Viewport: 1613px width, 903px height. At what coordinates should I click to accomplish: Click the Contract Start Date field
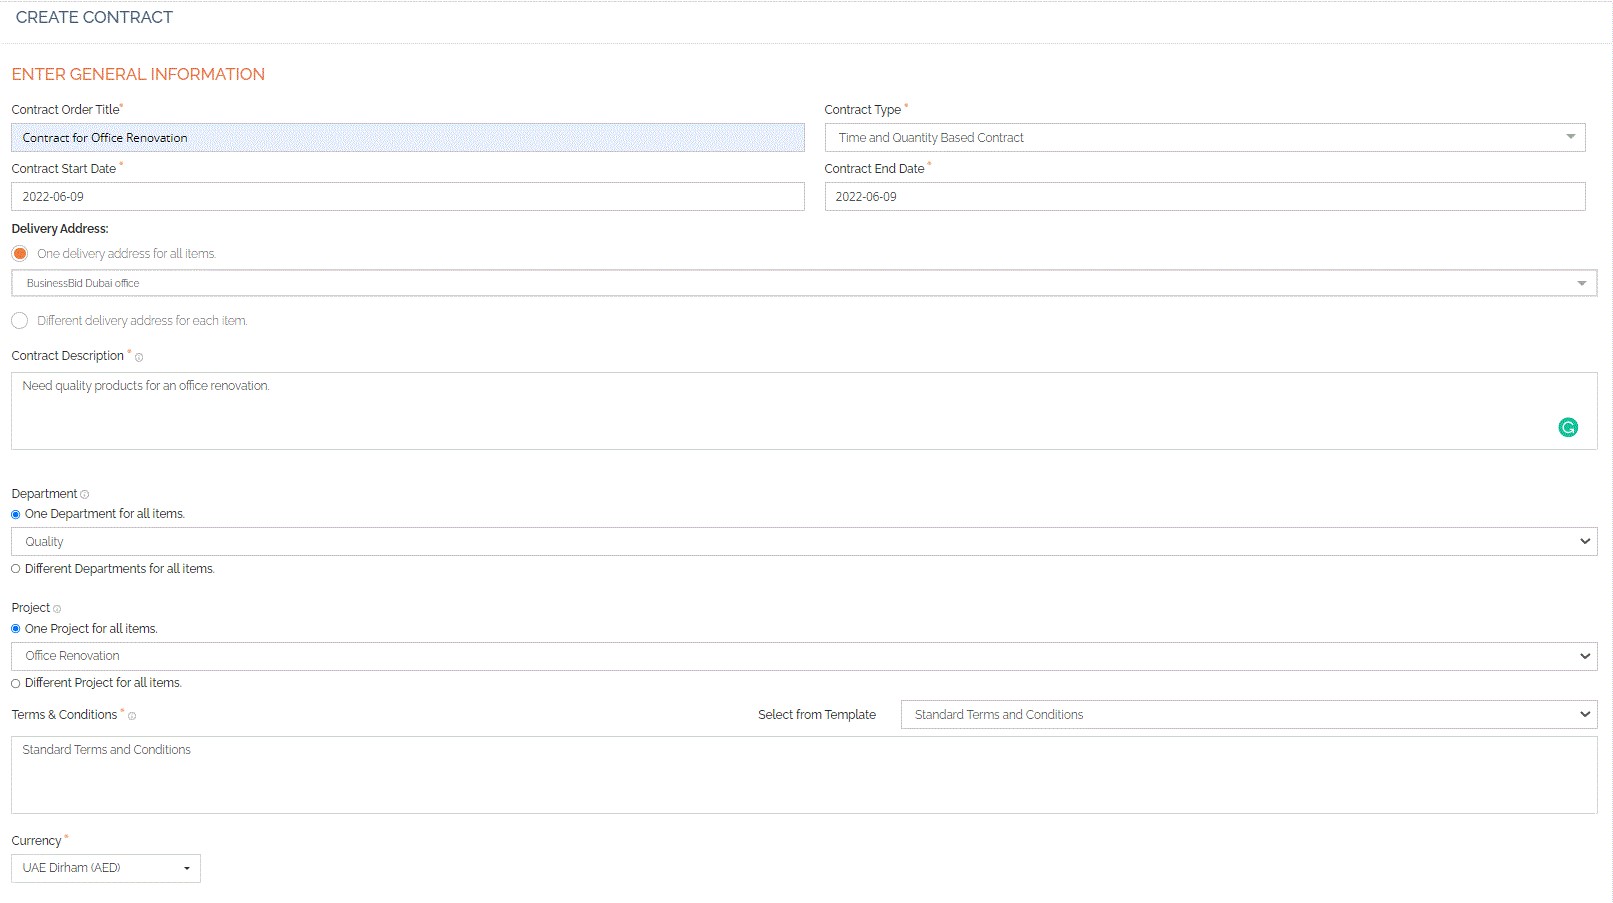point(408,197)
